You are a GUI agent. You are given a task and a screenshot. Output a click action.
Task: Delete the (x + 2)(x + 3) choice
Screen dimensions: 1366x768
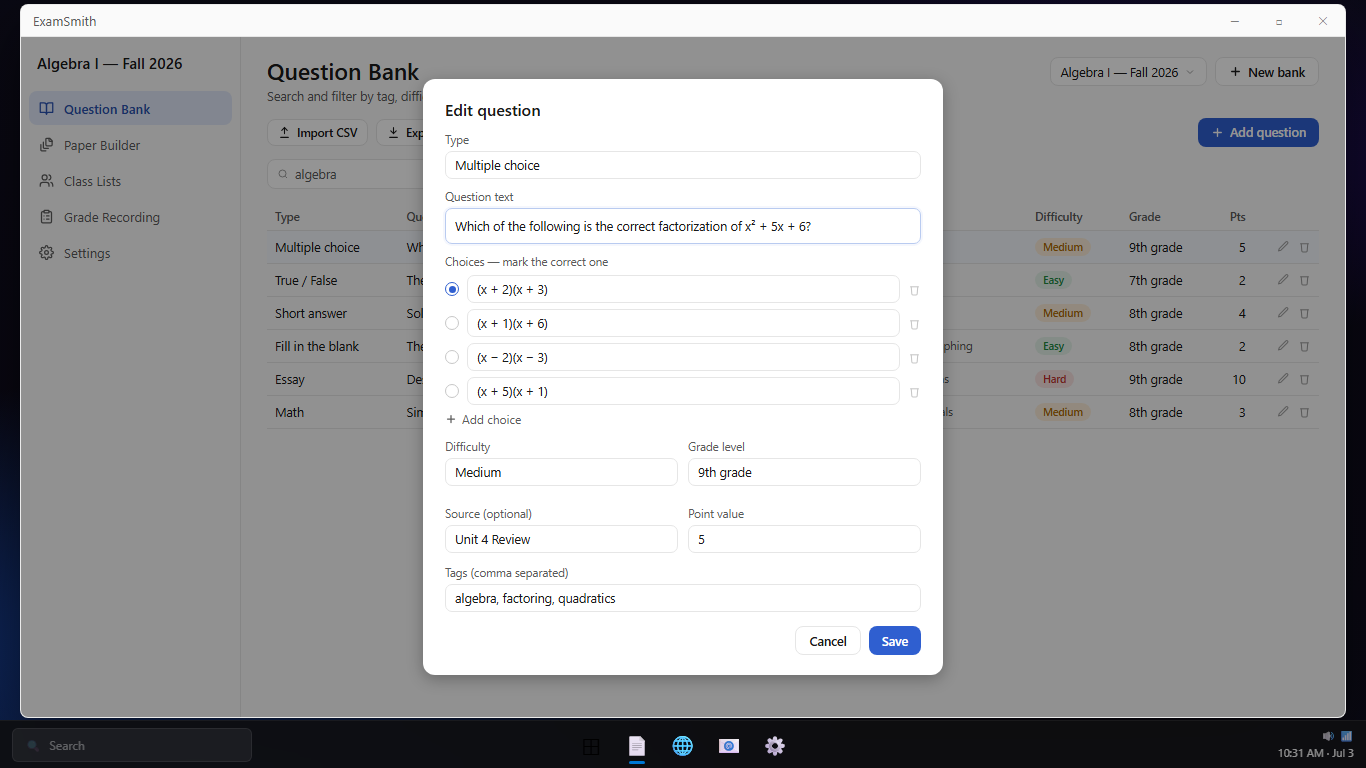(914, 290)
